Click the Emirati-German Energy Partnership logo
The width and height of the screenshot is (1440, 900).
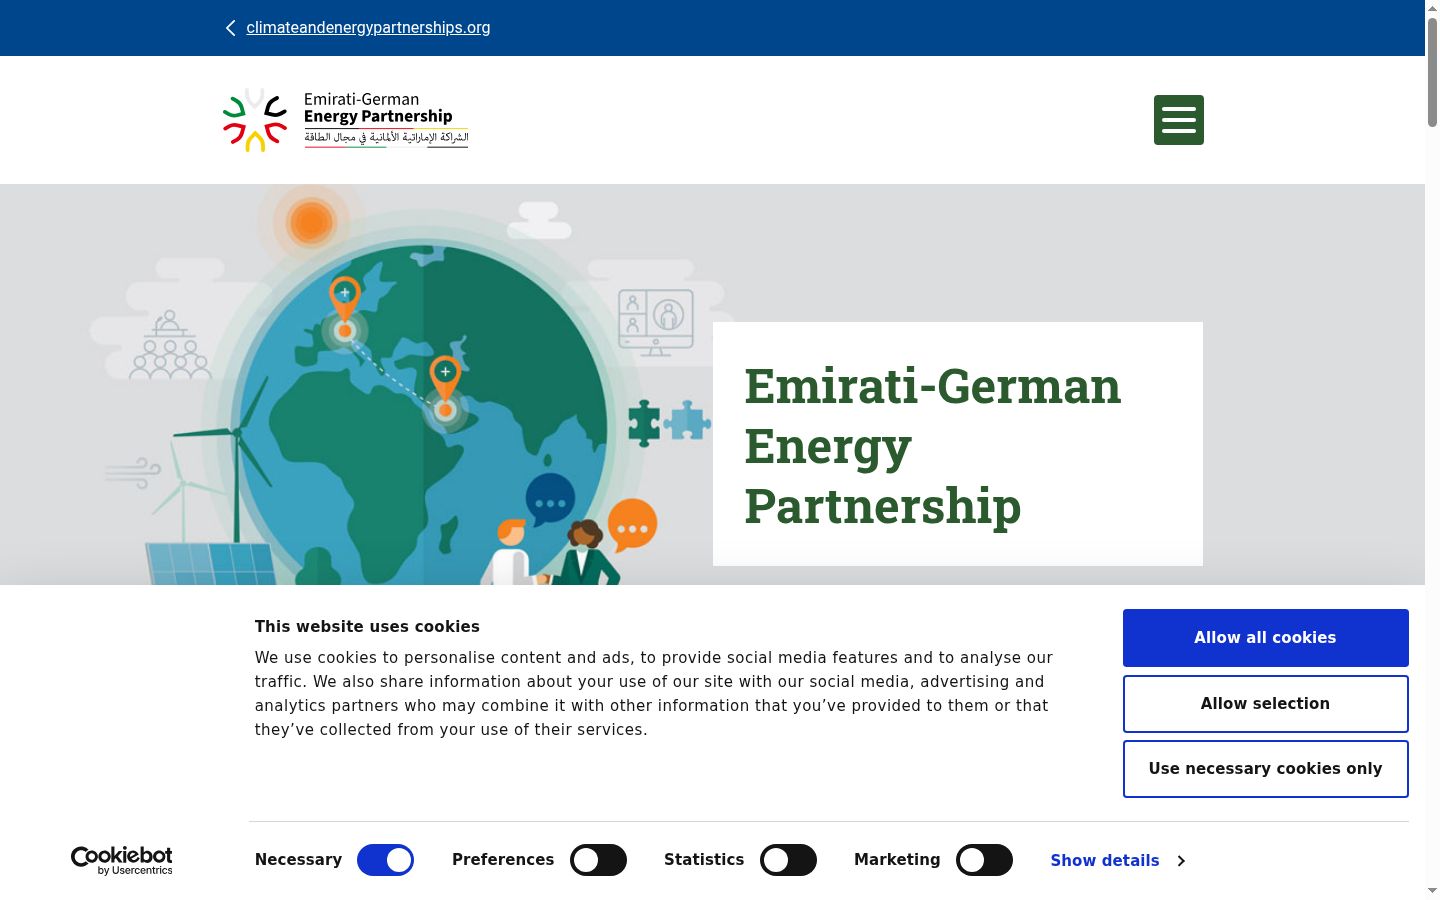pyautogui.click(x=346, y=120)
